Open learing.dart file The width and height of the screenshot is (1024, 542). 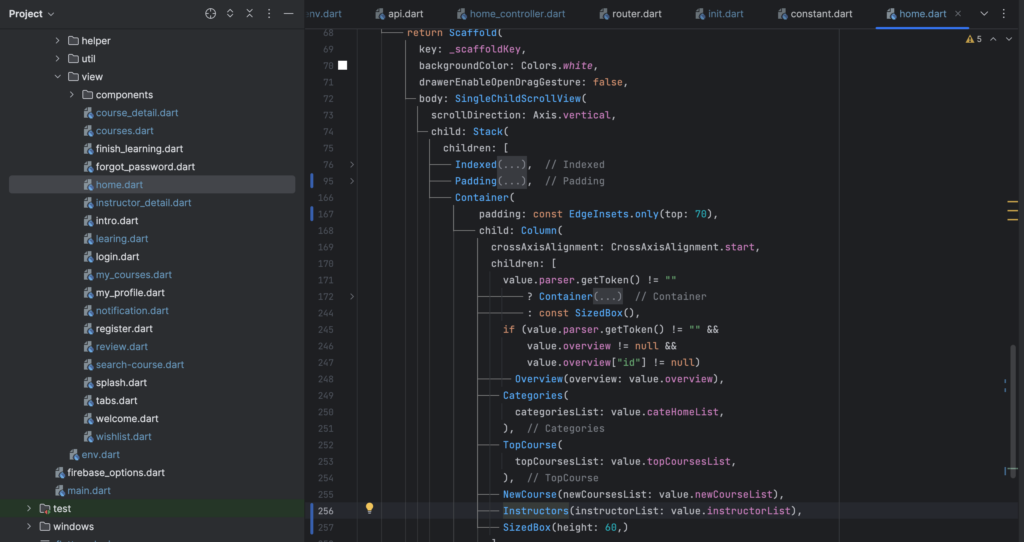[121, 239]
